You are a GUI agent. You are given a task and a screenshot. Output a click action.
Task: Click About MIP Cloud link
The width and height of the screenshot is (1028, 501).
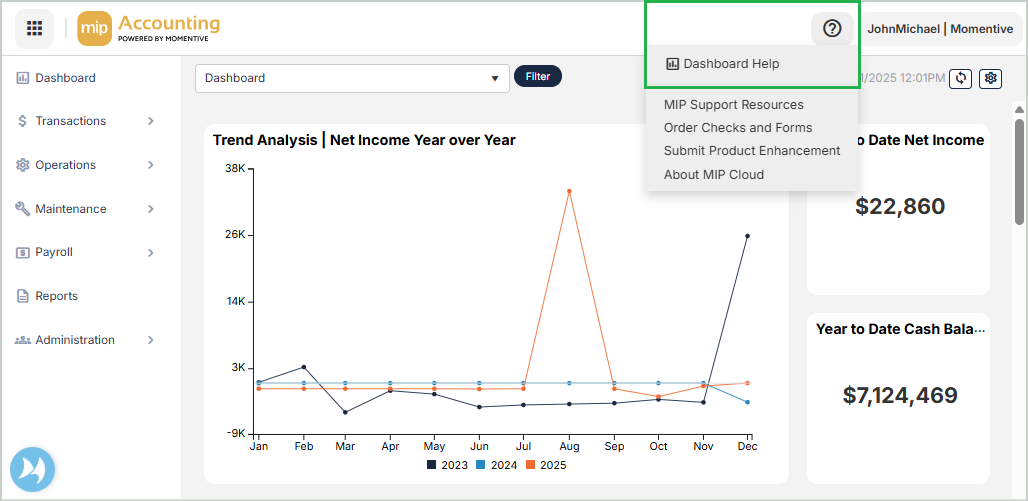(713, 174)
